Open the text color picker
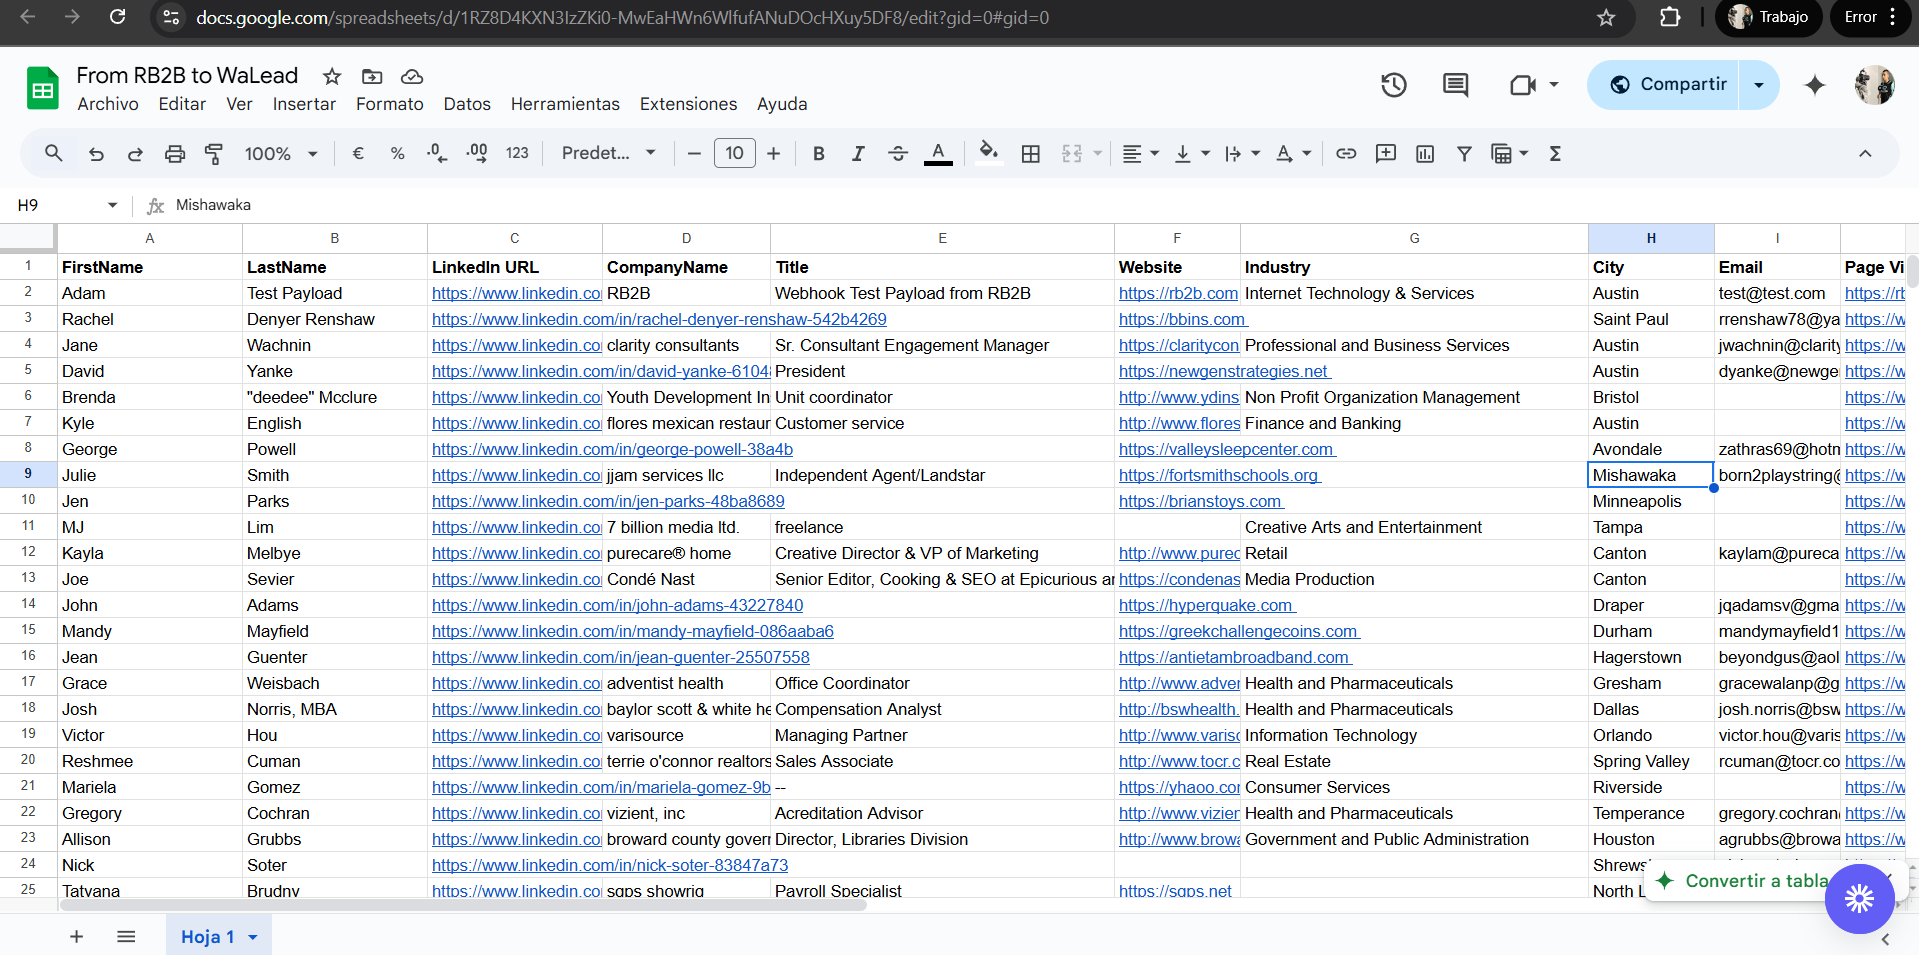This screenshot has width=1919, height=955. [x=938, y=153]
